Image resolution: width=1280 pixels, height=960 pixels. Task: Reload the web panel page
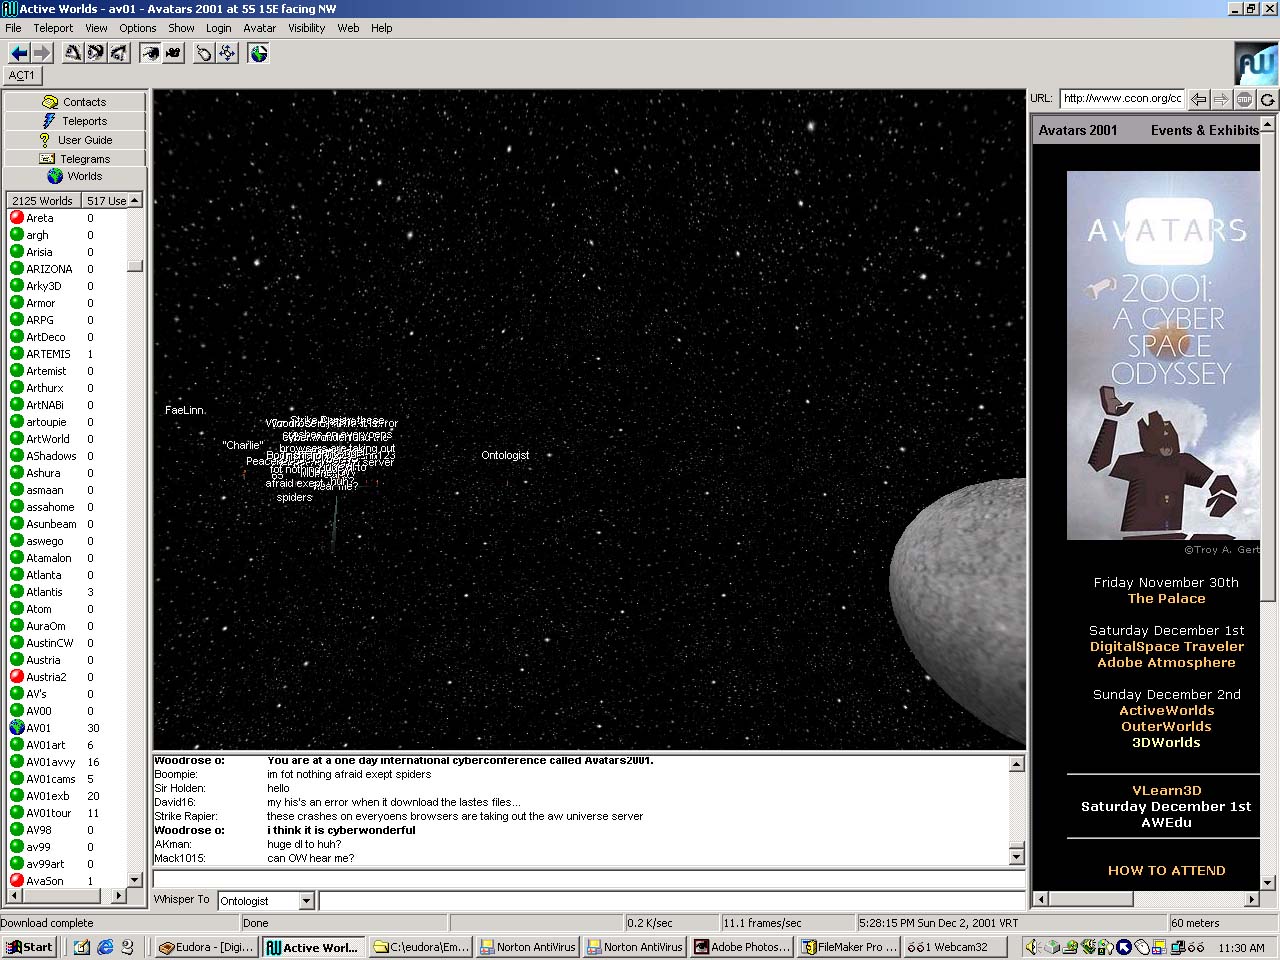1267,99
